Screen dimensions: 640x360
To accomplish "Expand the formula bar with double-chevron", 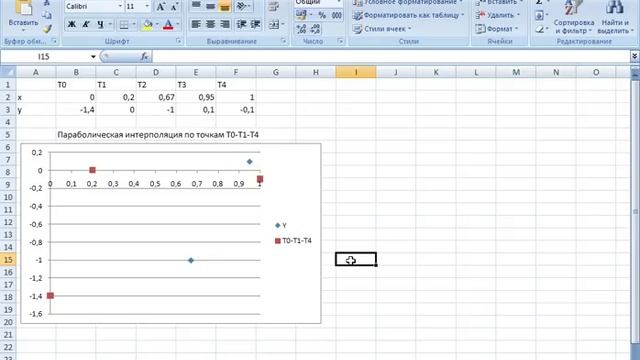I will point(634,56).
